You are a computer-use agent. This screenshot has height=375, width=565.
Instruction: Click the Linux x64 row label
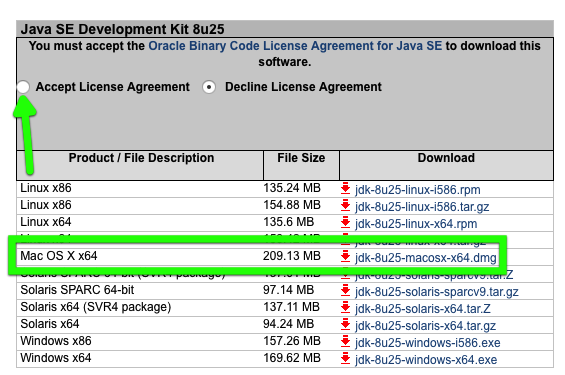point(46,222)
